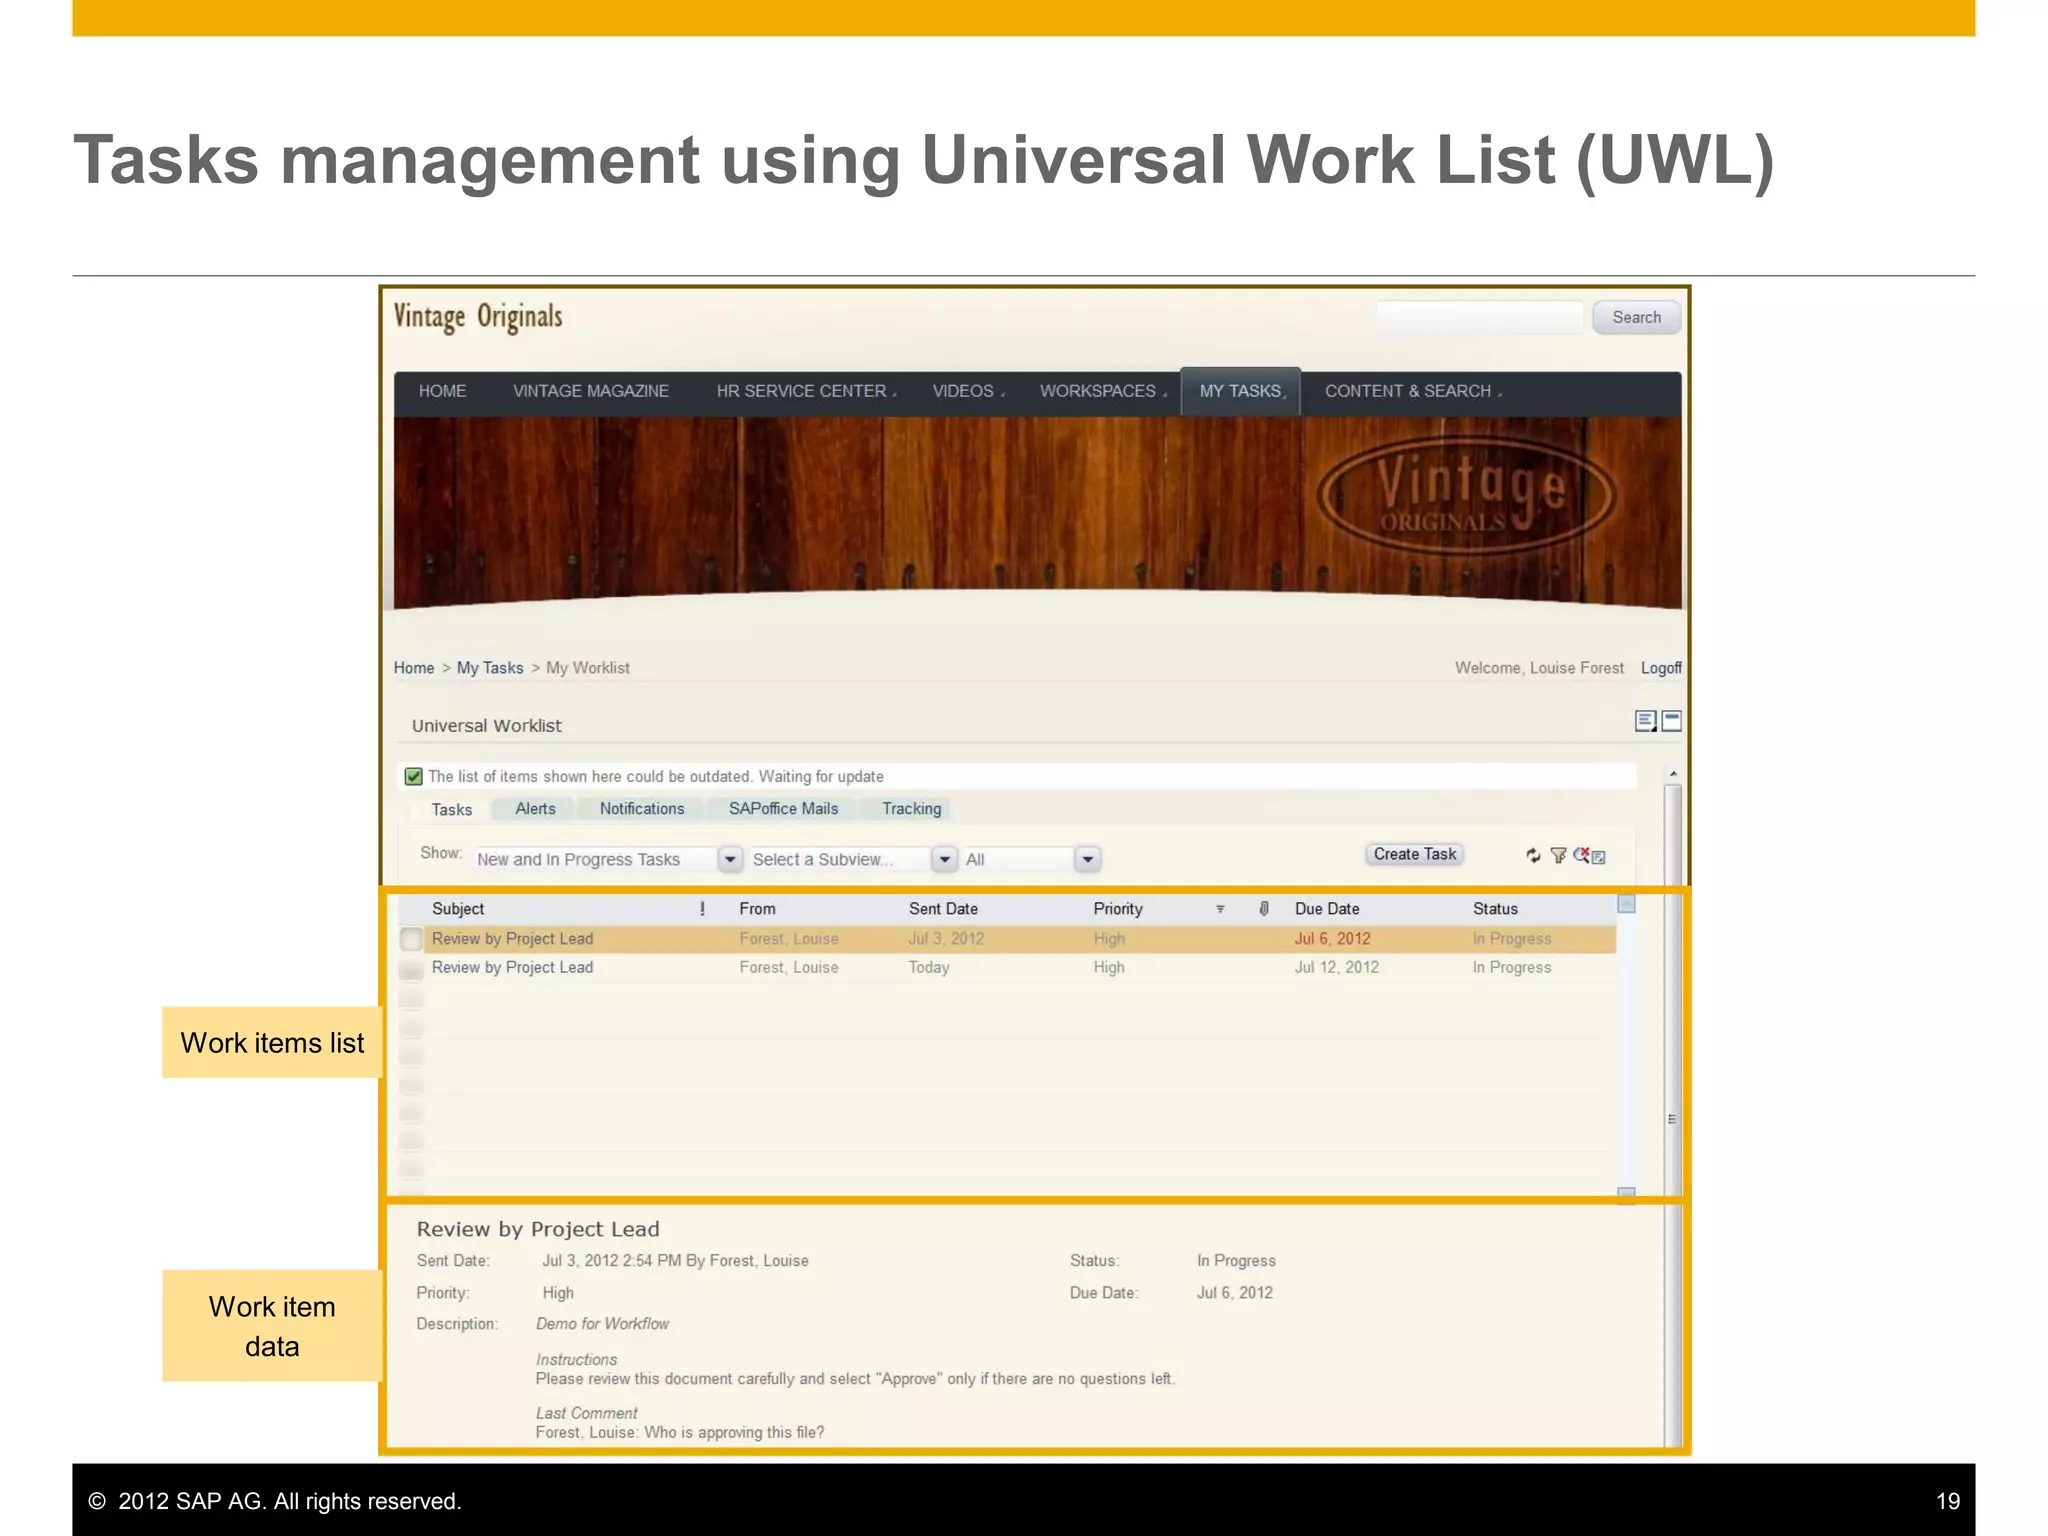2048x1536 pixels.
Task: Open the Review by Project Lead task sent Today
Action: click(x=512, y=968)
